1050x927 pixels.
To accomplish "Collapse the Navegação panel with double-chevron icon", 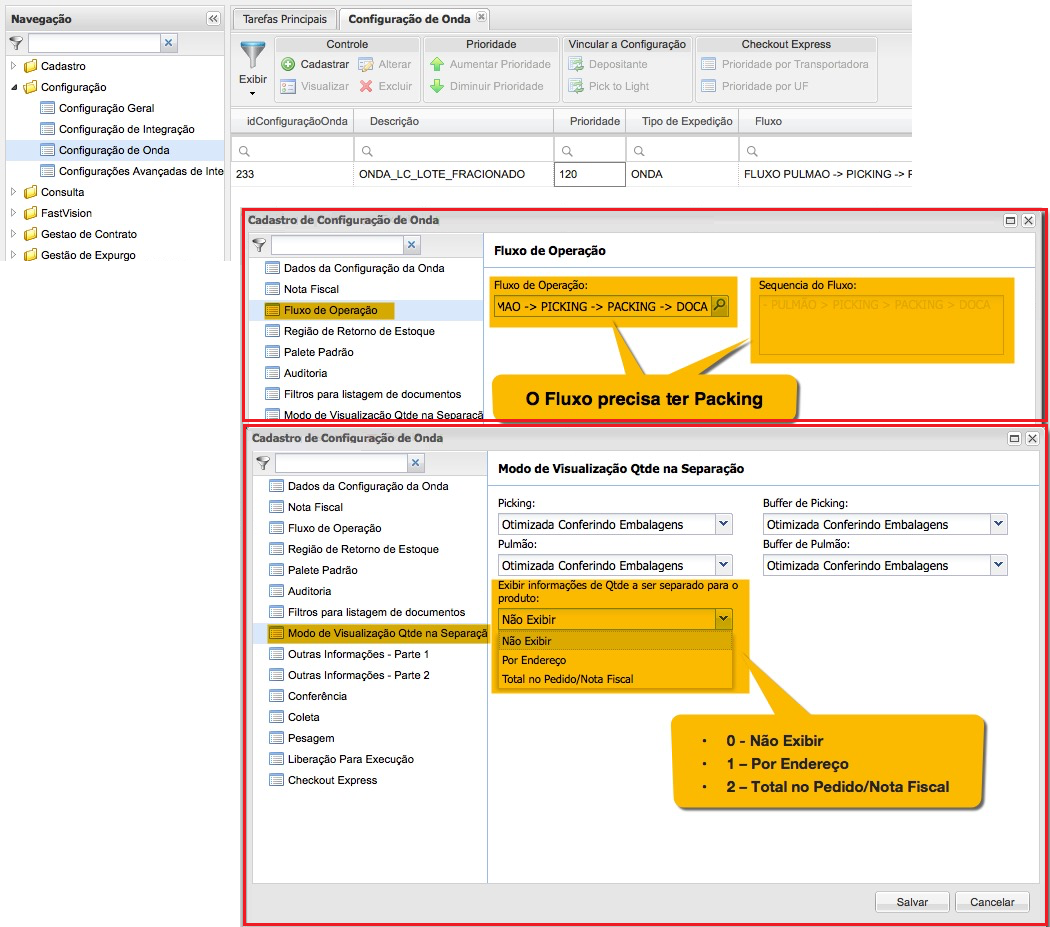I will point(213,19).
